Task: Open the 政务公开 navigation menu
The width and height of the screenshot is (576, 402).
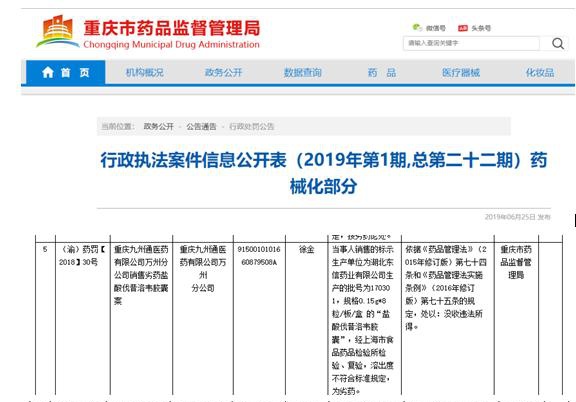Action: pos(223,72)
